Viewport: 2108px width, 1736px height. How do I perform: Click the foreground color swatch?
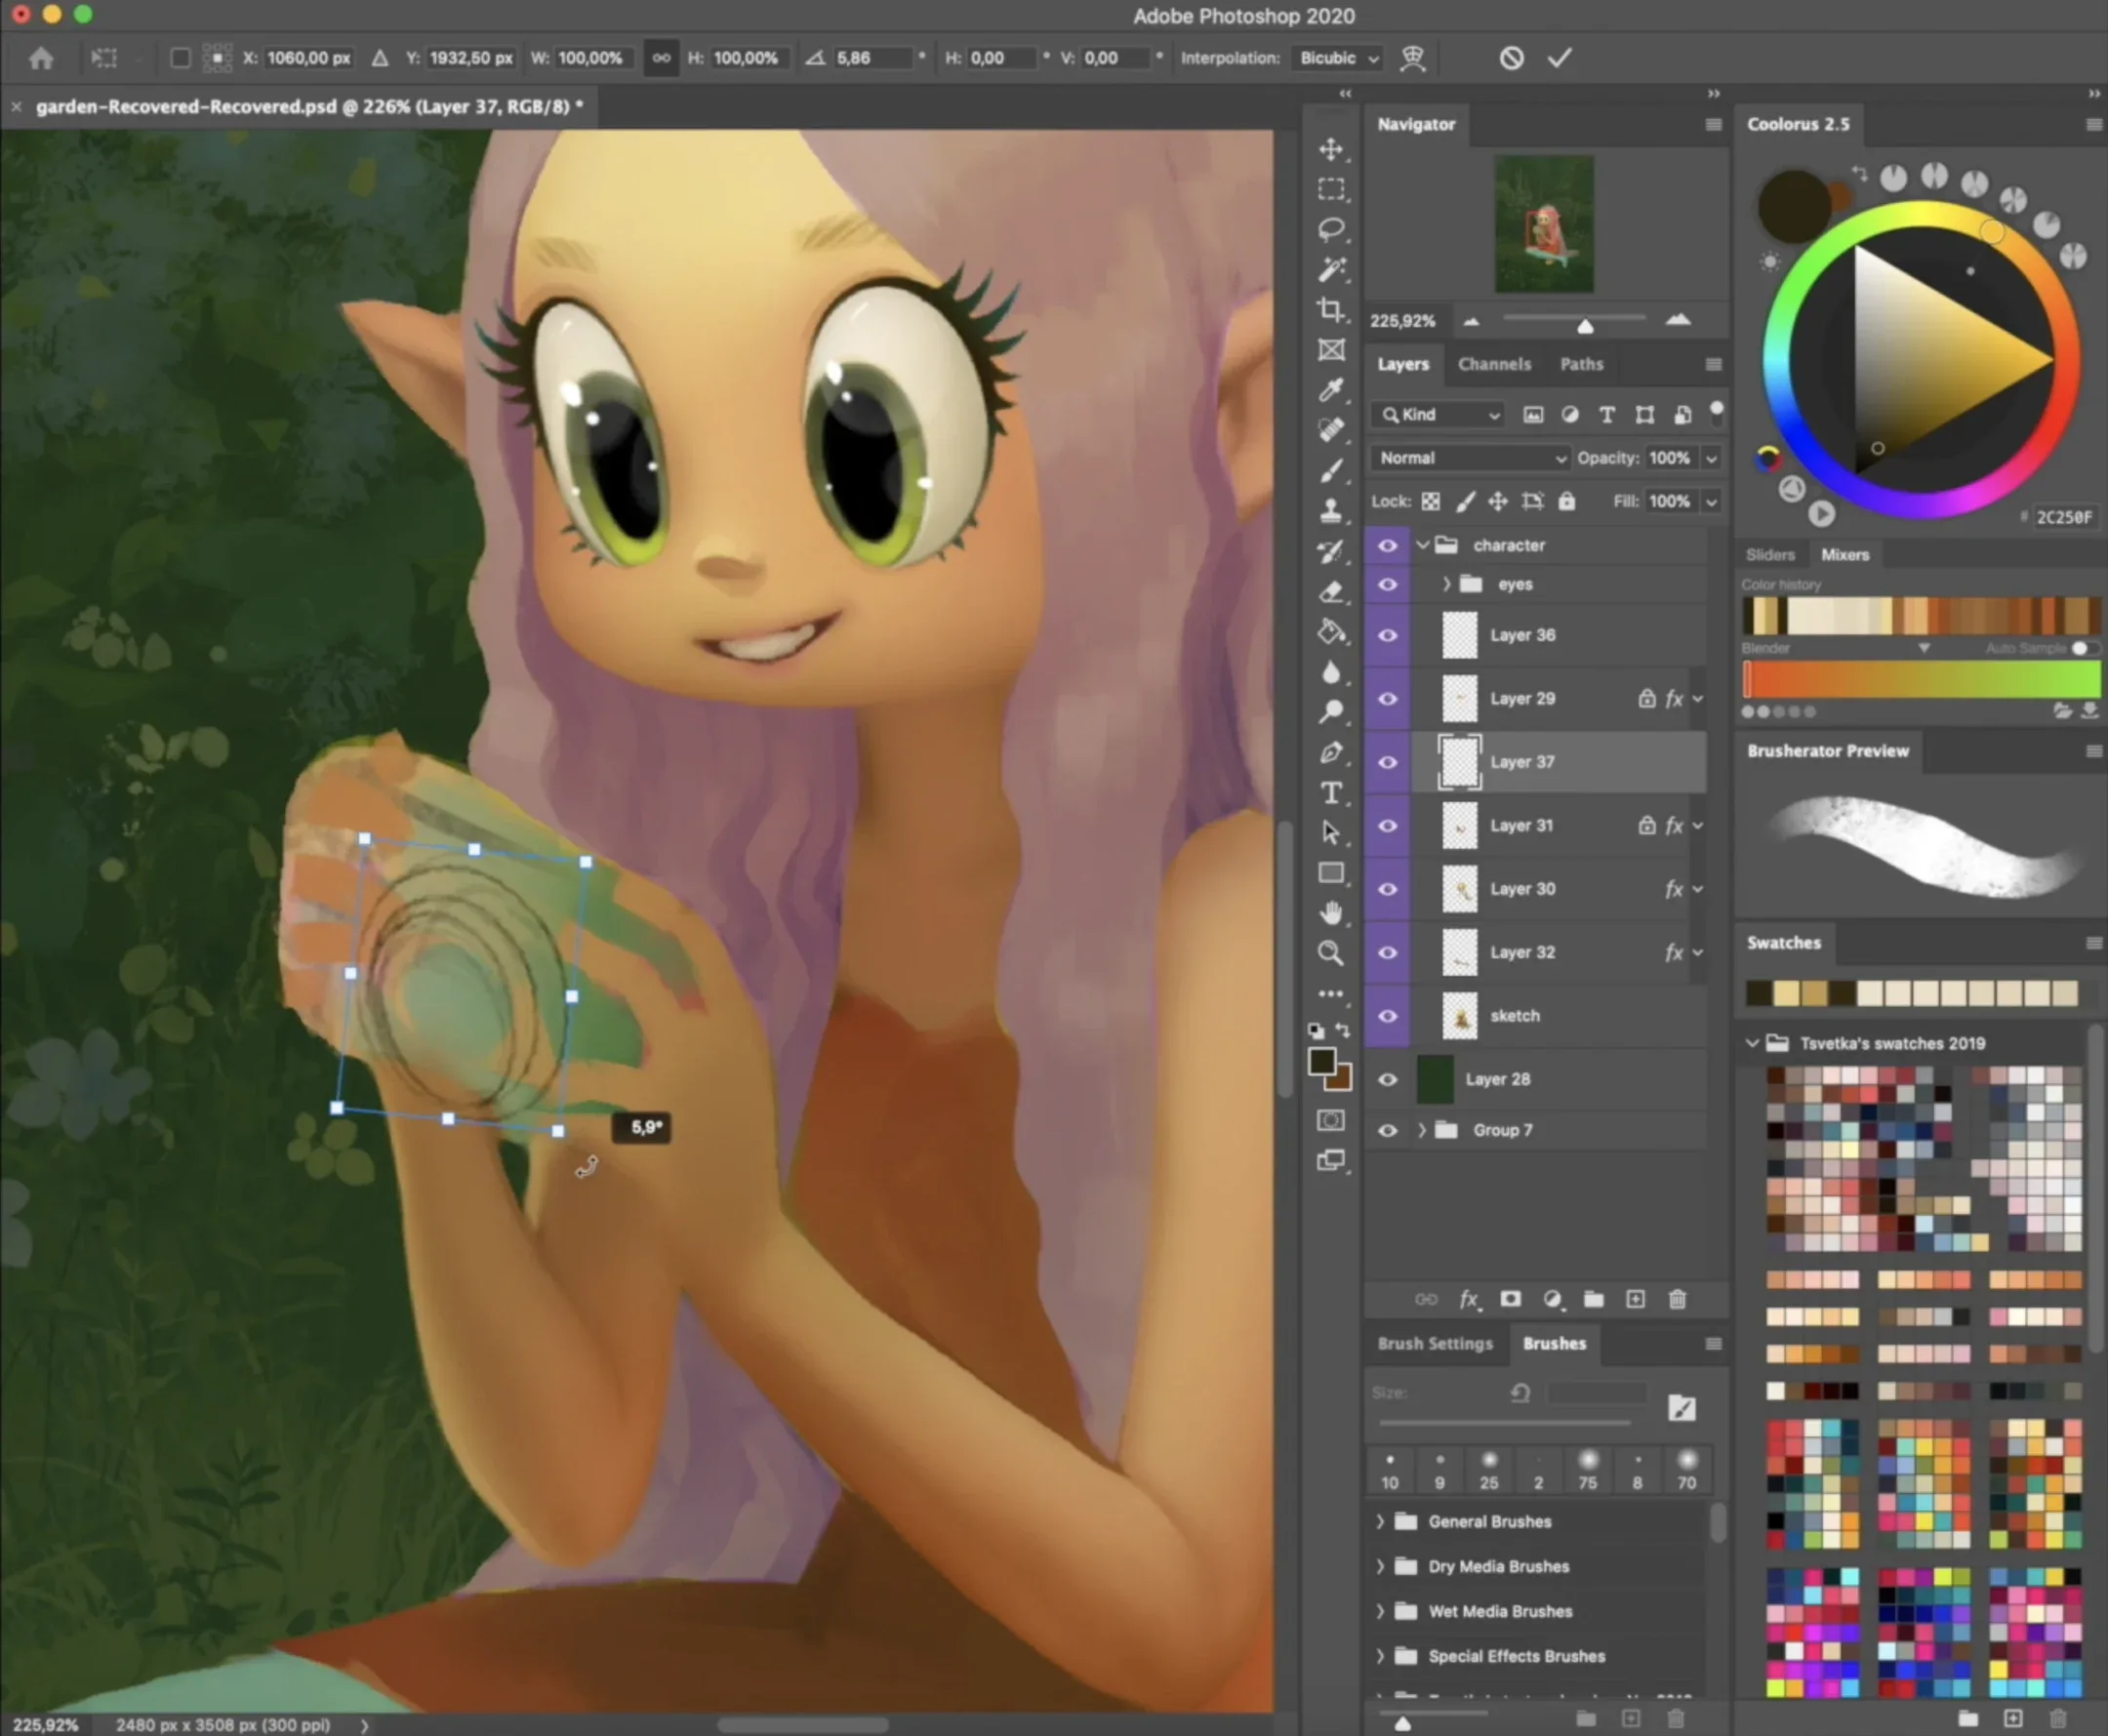pos(1321,1061)
